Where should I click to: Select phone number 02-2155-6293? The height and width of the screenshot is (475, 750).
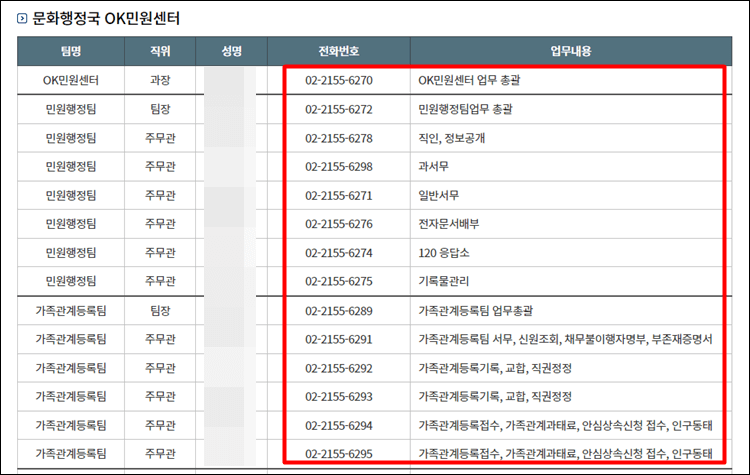339,397
